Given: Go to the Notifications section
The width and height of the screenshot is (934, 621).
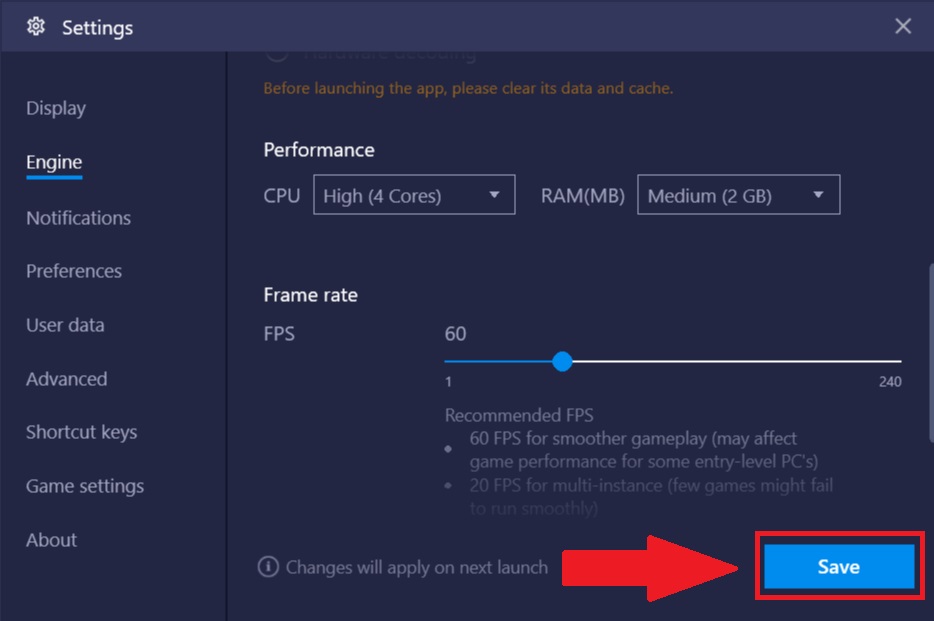Looking at the screenshot, I should (x=79, y=218).
